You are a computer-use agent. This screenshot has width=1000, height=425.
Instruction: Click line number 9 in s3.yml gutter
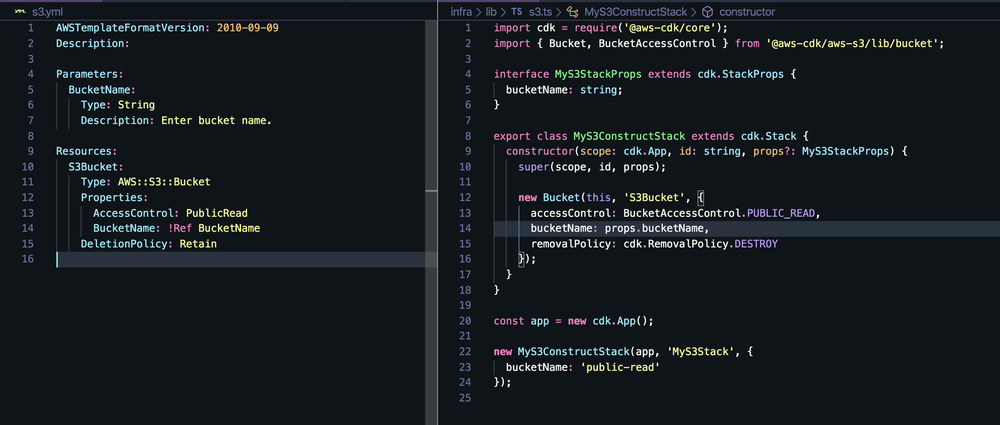[x=30, y=151]
